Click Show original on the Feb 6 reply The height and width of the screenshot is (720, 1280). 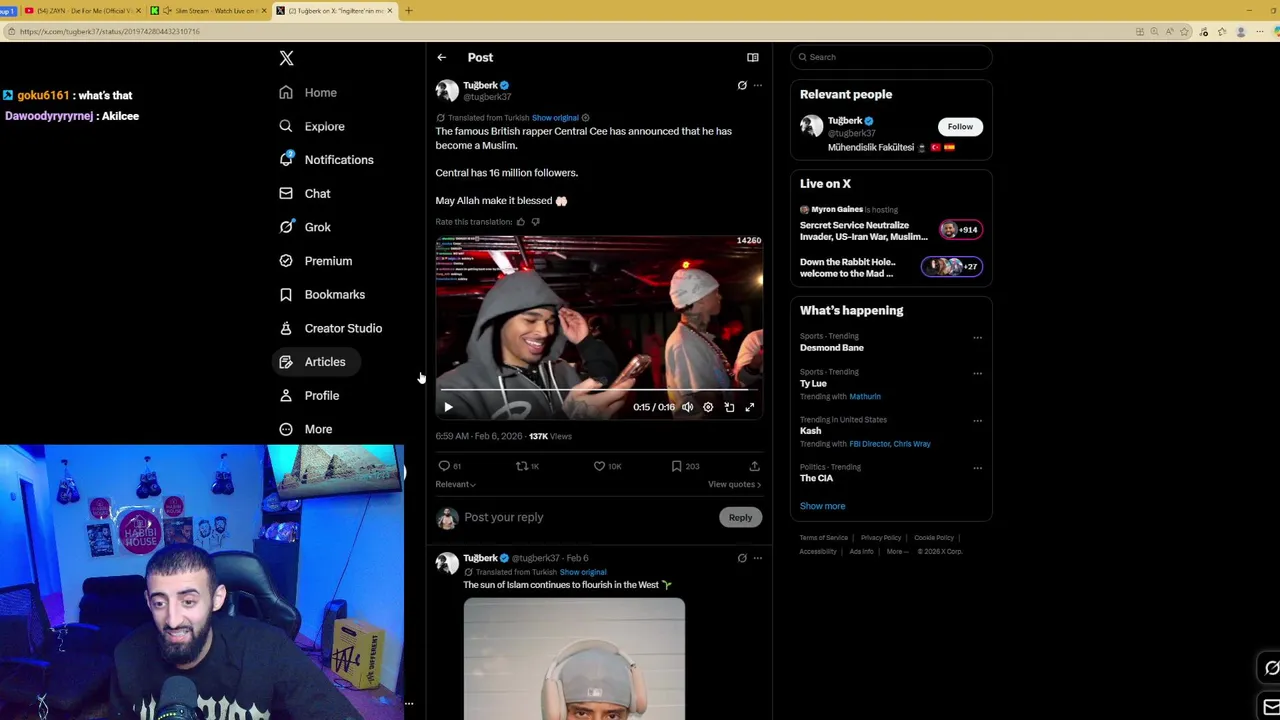(x=583, y=572)
